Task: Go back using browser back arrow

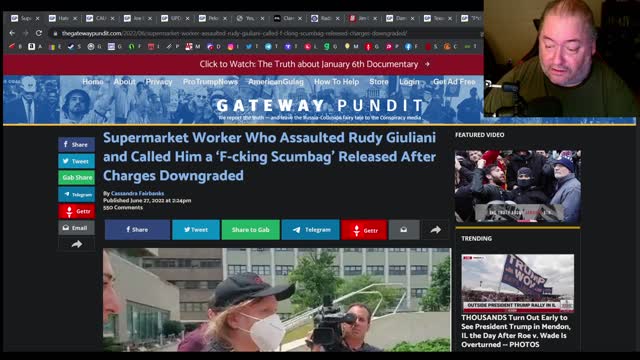Action: [12, 33]
